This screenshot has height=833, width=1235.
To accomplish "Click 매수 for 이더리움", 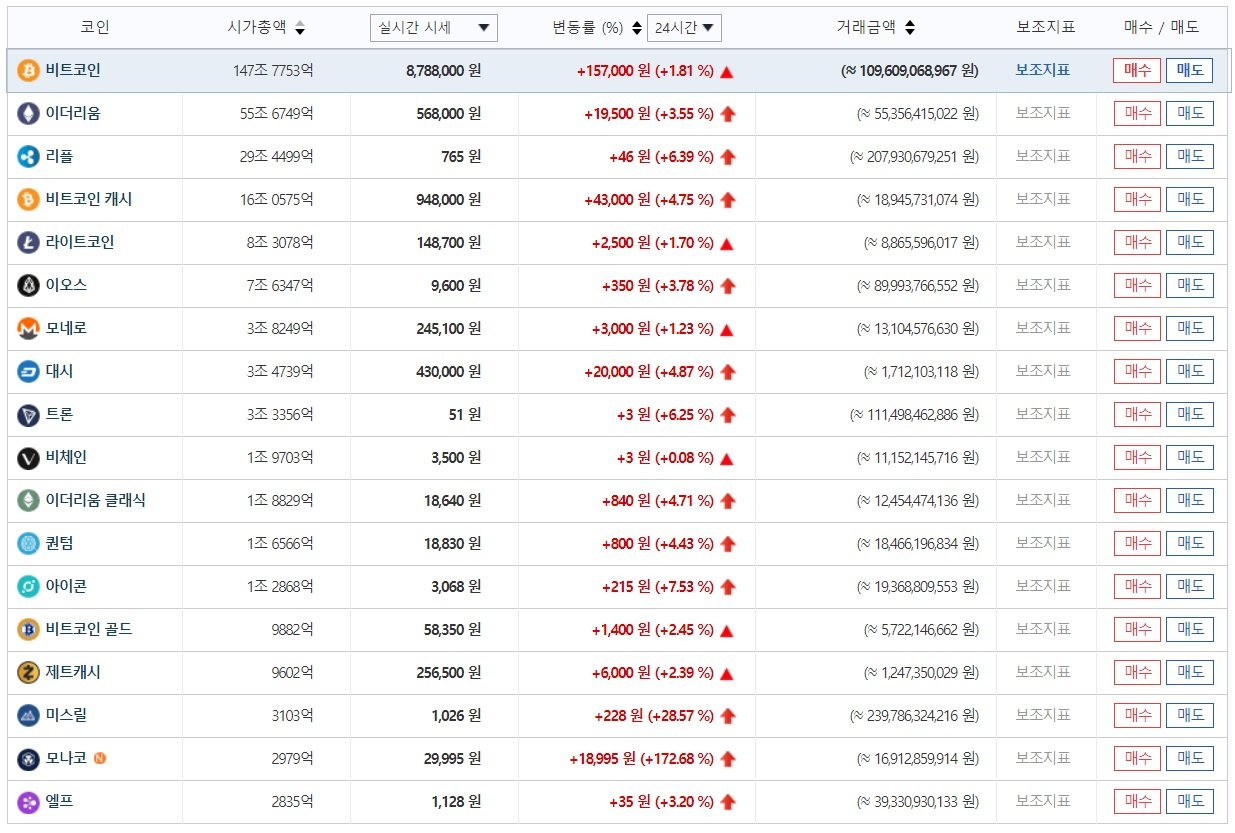I will pos(1137,113).
